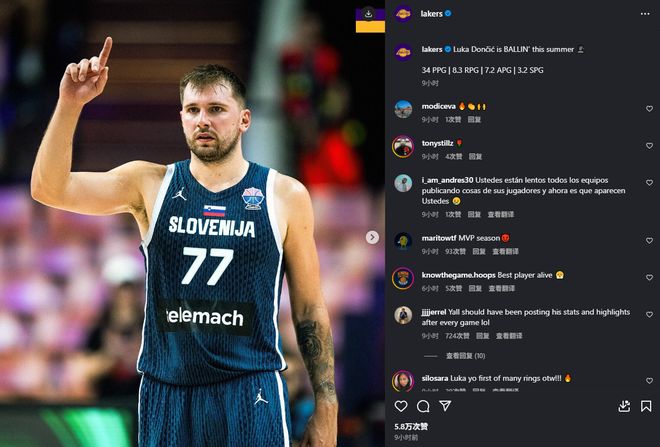Open the three-dot more options menu

coord(645,14)
